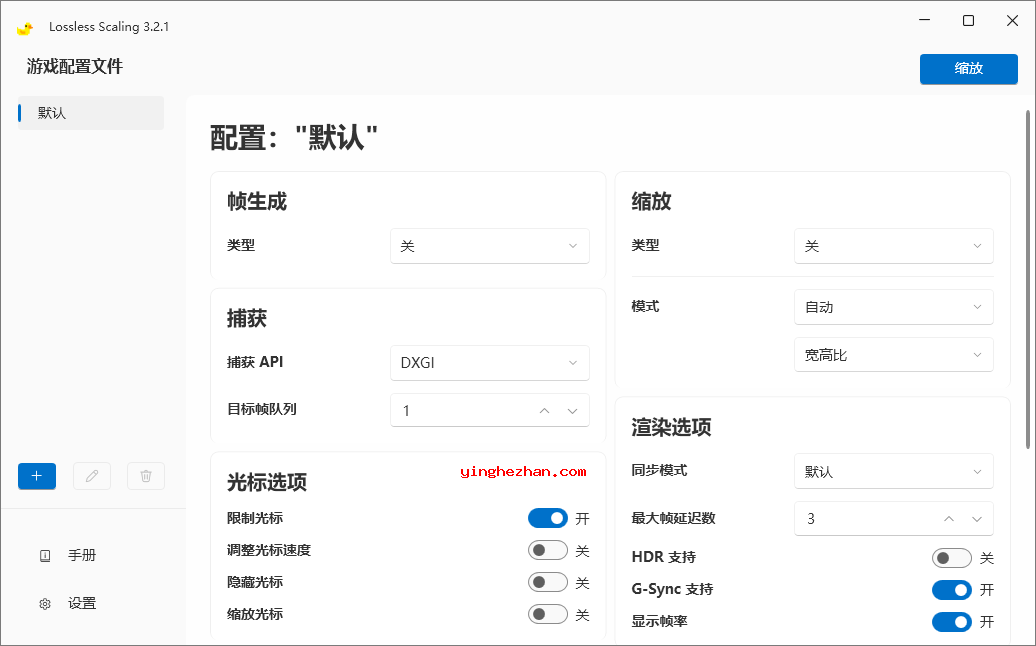The image size is (1036, 646).
Task: Close the Lossless Scaling window
Action: 1012,20
